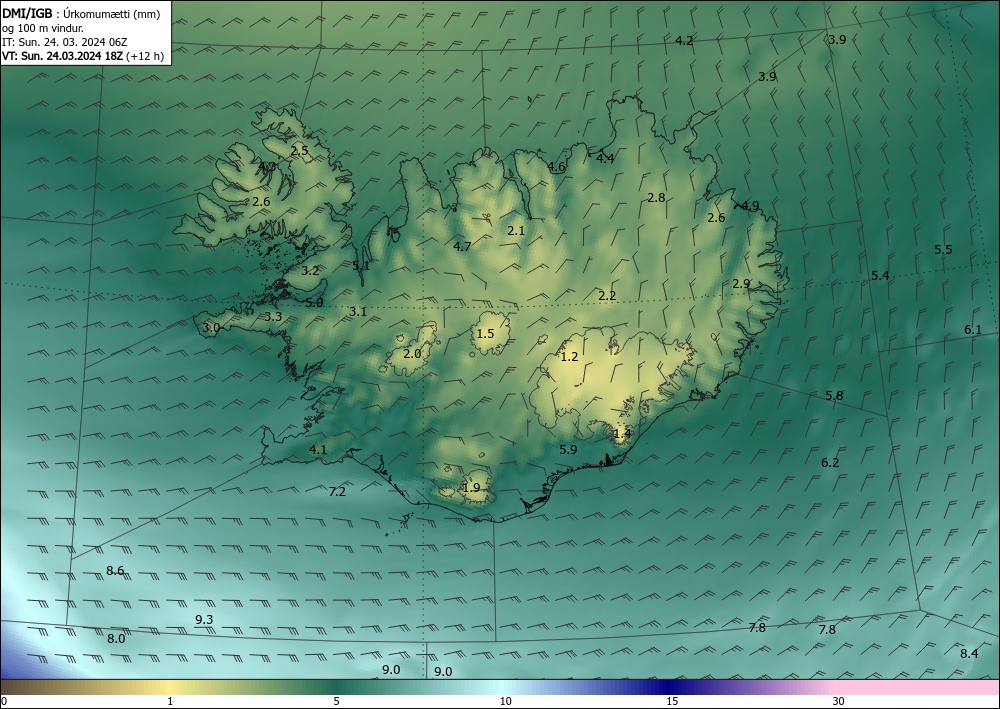
Task: Click the 1.4 value on the glacier
Action: coord(622,434)
